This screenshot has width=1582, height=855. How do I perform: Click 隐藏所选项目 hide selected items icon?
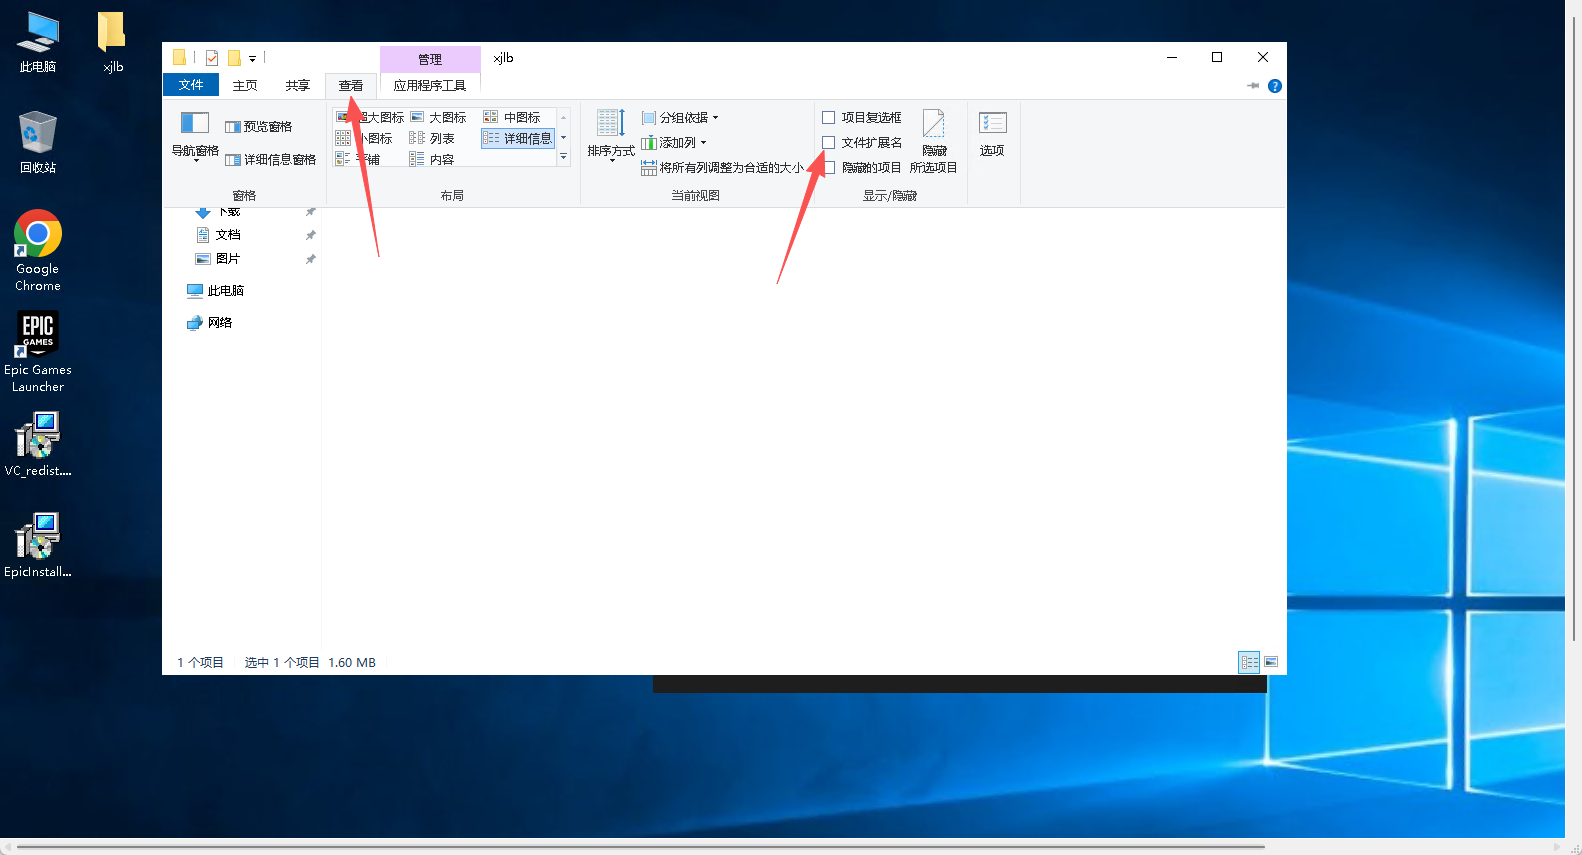tap(933, 140)
